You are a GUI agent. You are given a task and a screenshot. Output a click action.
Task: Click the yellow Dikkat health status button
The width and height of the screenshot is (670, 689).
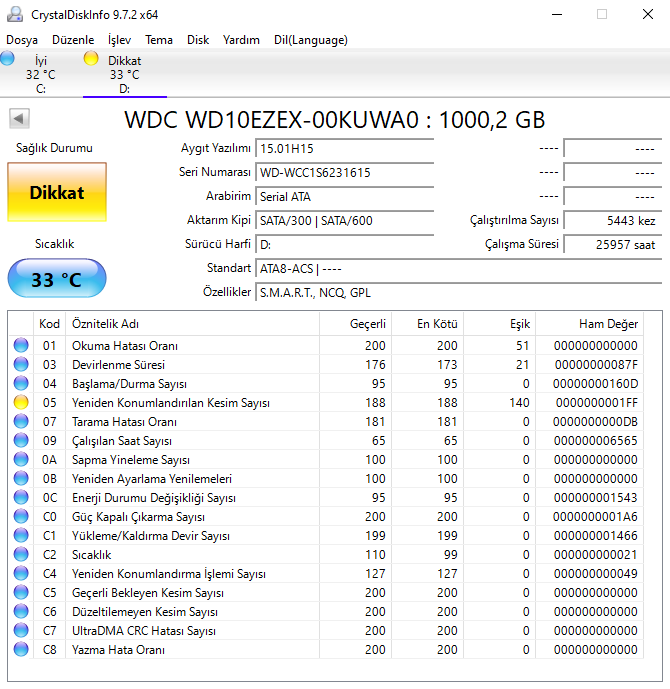(x=57, y=192)
